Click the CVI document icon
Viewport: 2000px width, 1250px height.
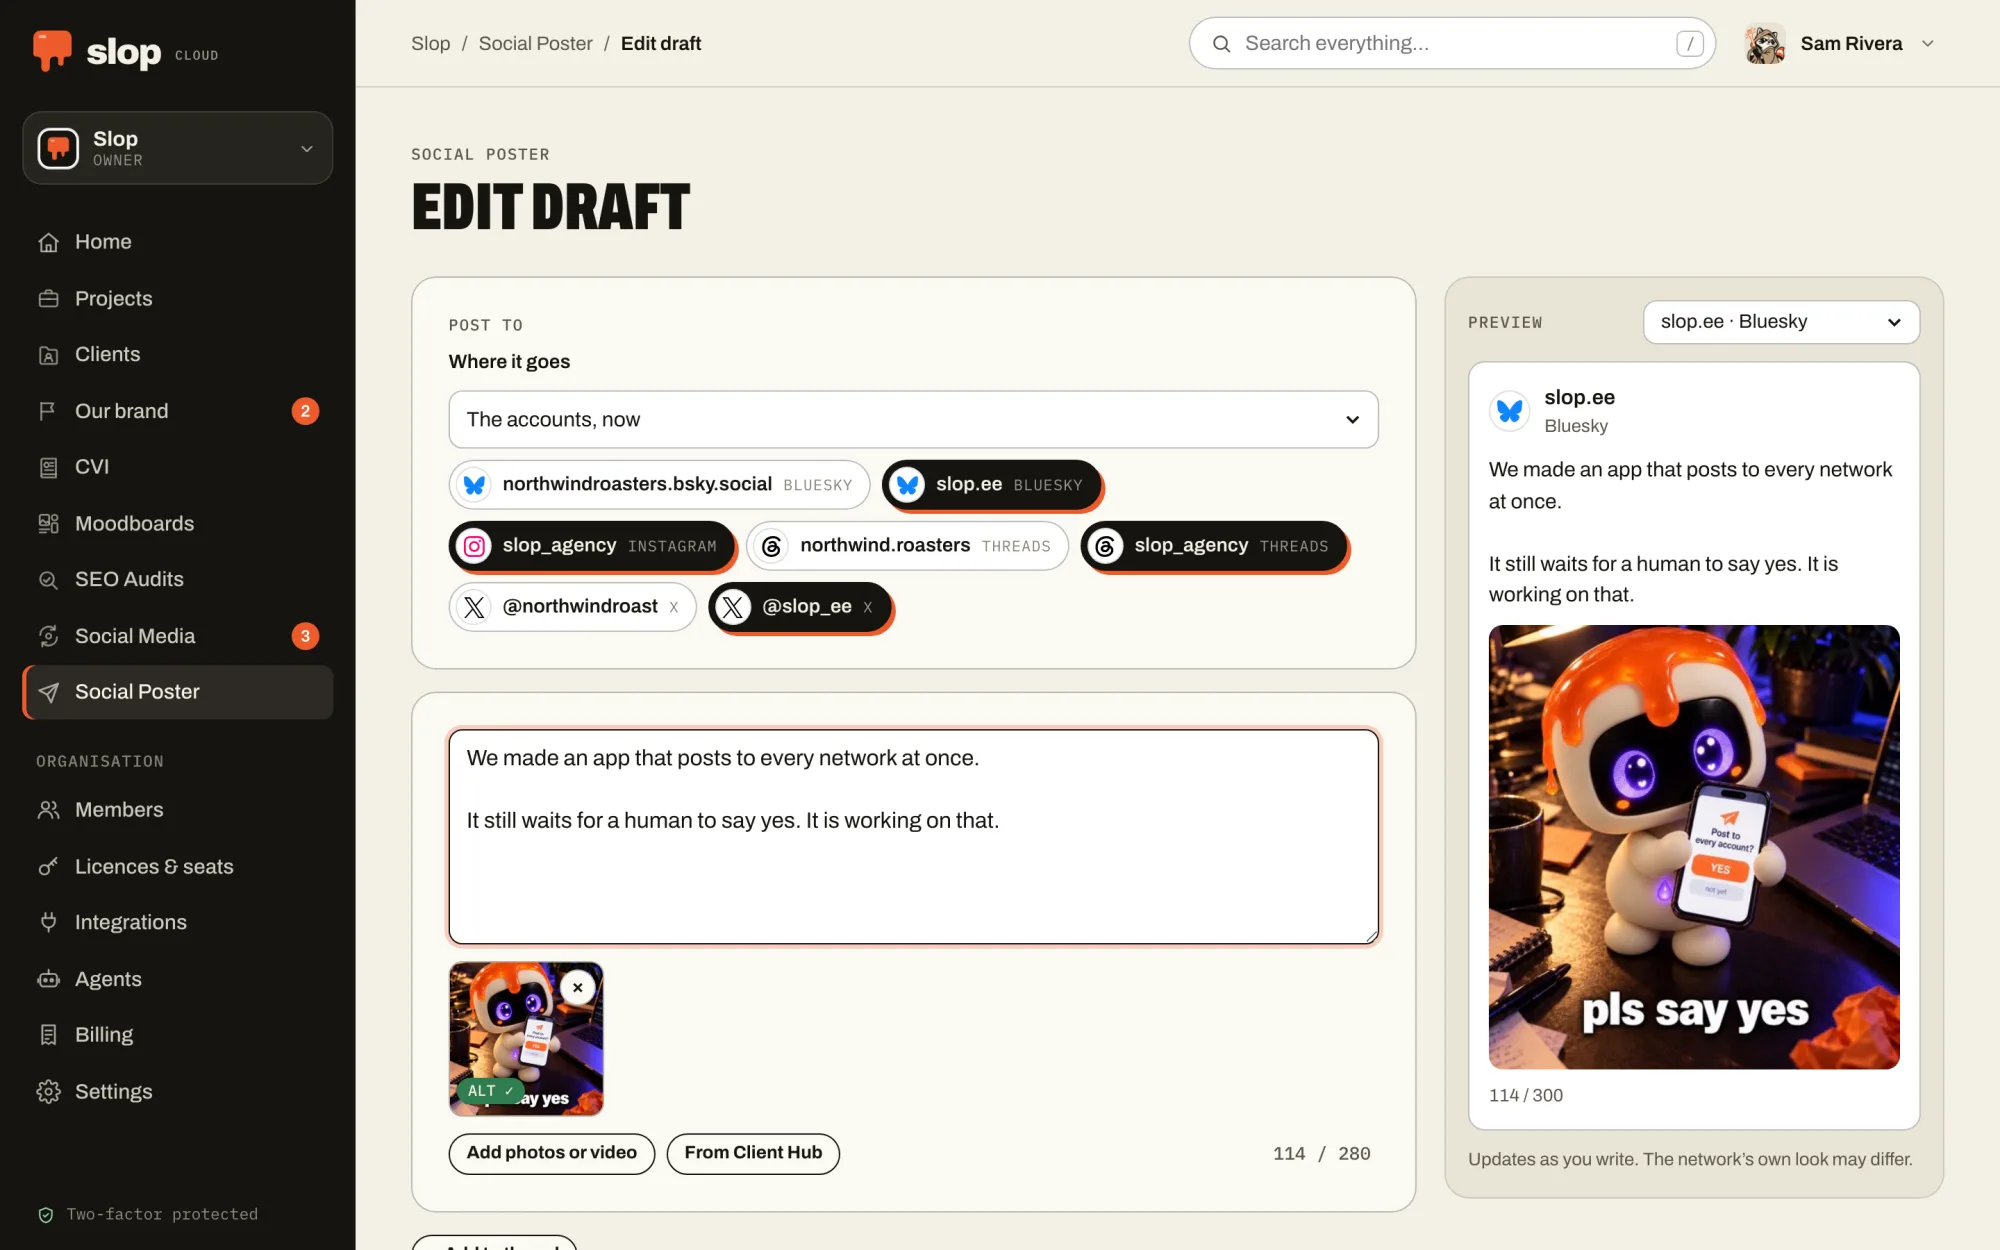coord(48,467)
